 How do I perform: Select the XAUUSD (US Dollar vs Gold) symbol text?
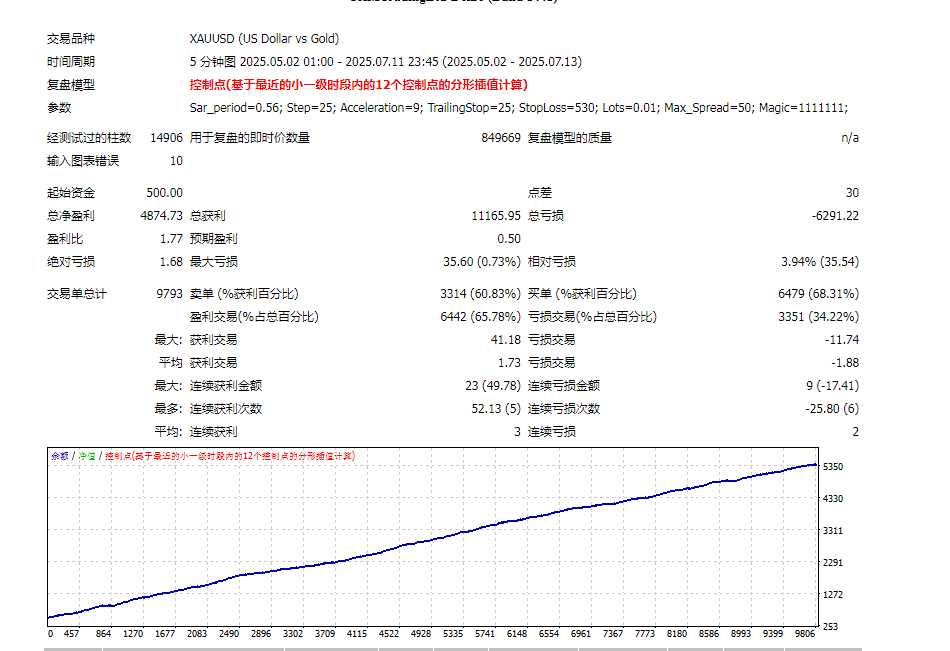pos(264,39)
